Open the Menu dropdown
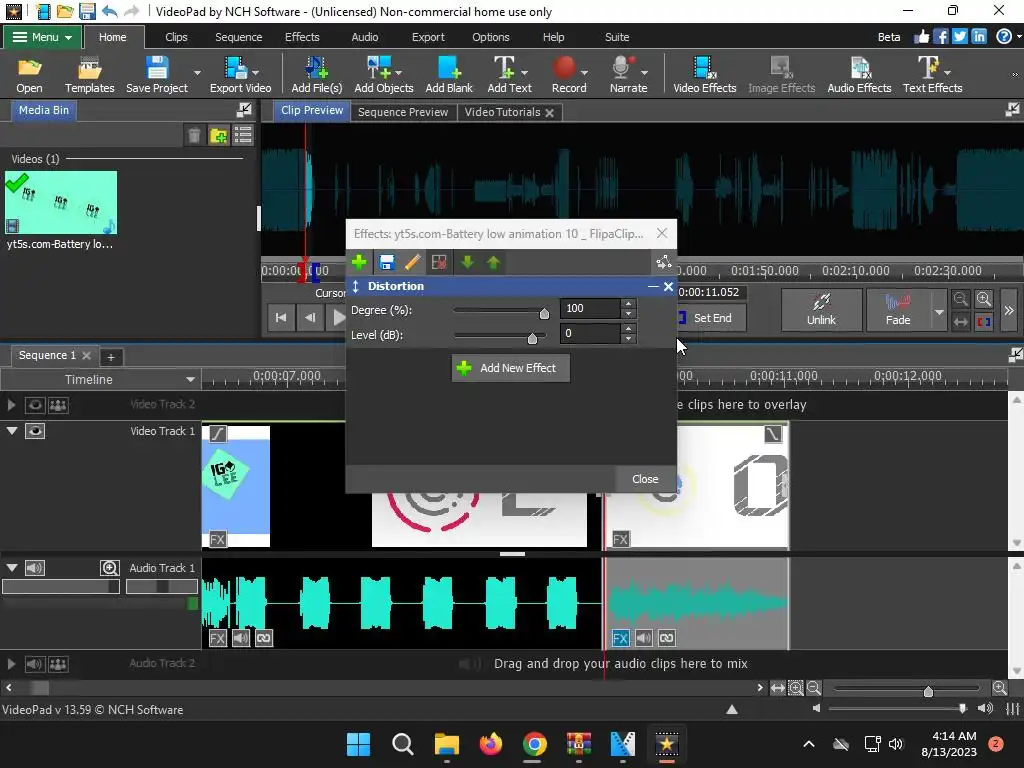This screenshot has height=768, width=1024. point(42,37)
